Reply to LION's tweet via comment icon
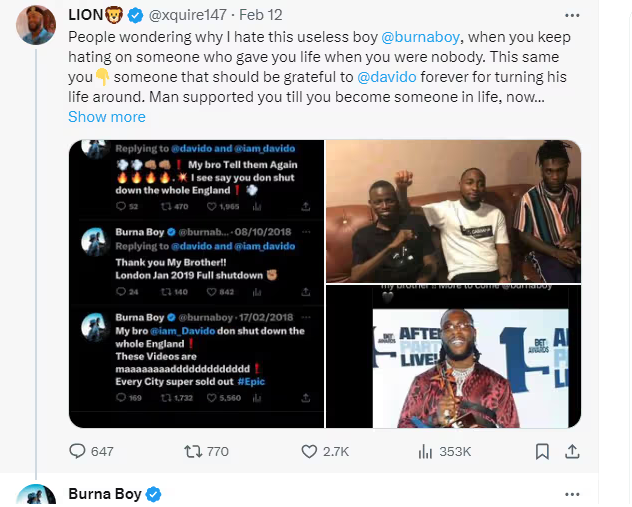This screenshot has width=632, height=507. coord(77,451)
